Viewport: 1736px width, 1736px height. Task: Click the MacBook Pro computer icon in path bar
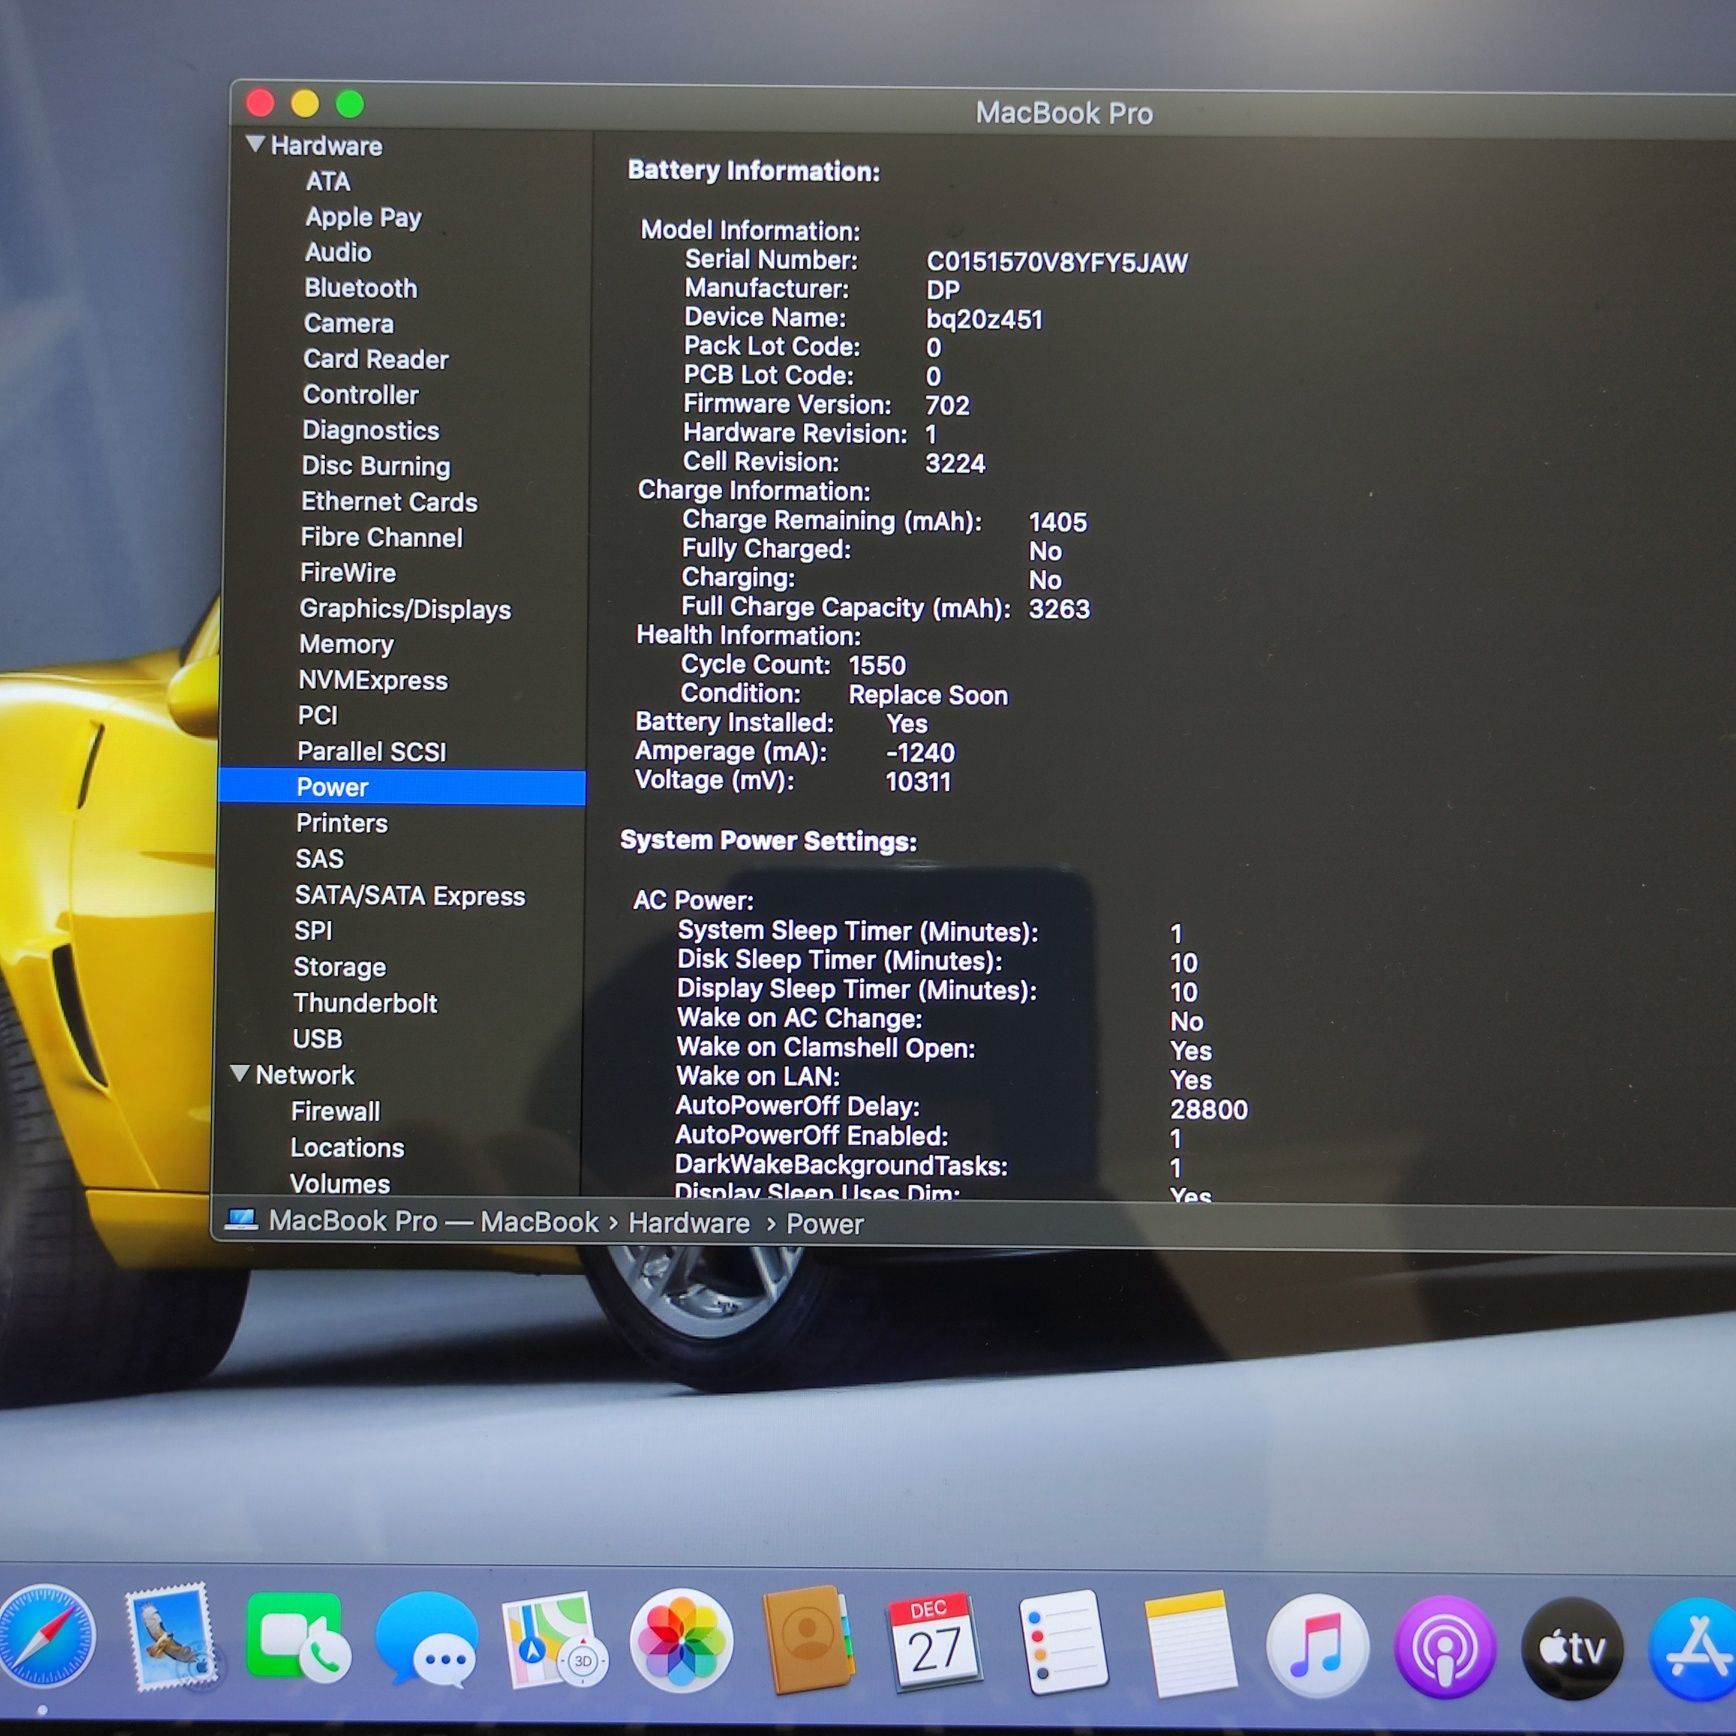(241, 1220)
